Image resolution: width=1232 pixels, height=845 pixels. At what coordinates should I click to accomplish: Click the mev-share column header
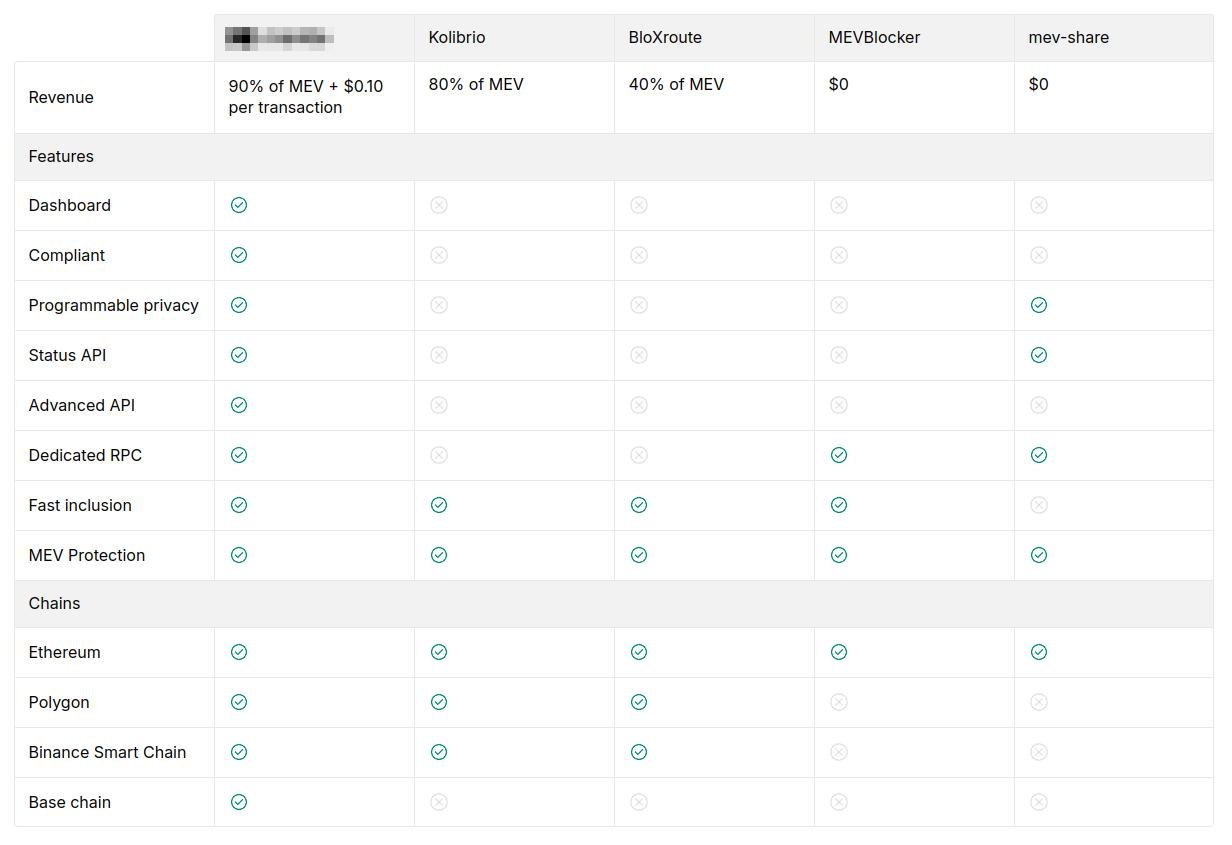pyautogui.click(x=1068, y=37)
